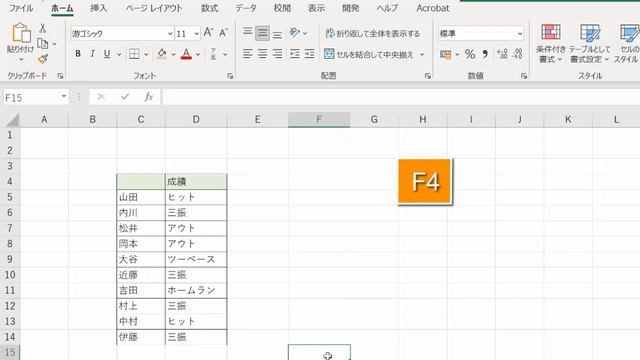Open テーブルとして書式設定 menu
This screenshot has height=360, width=640.
pyautogui.click(x=589, y=43)
